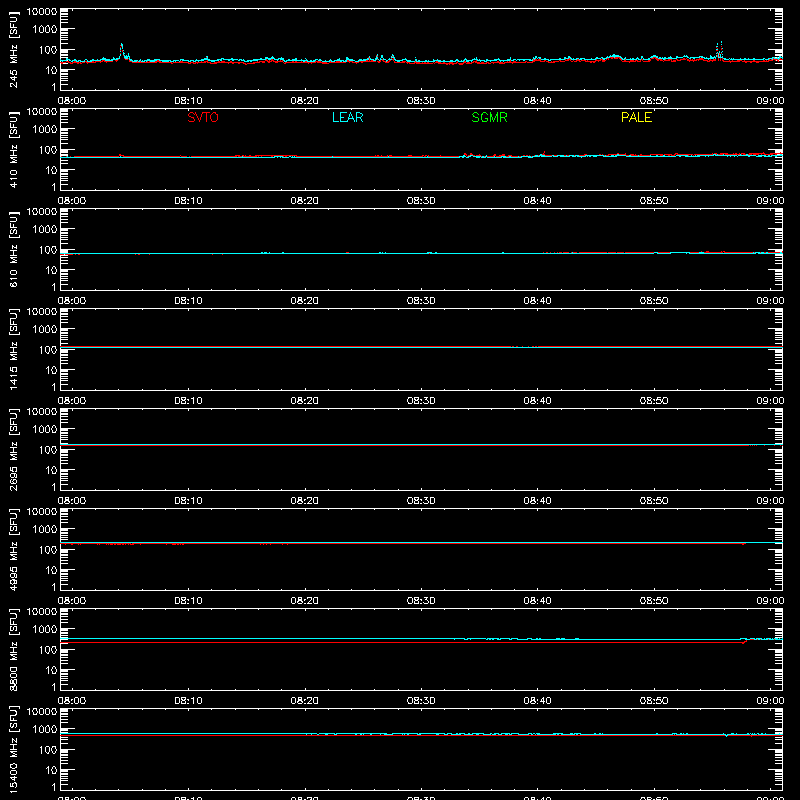
Task: Click 08:20 tick label under 2695 MHz panel
Action: [305, 501]
